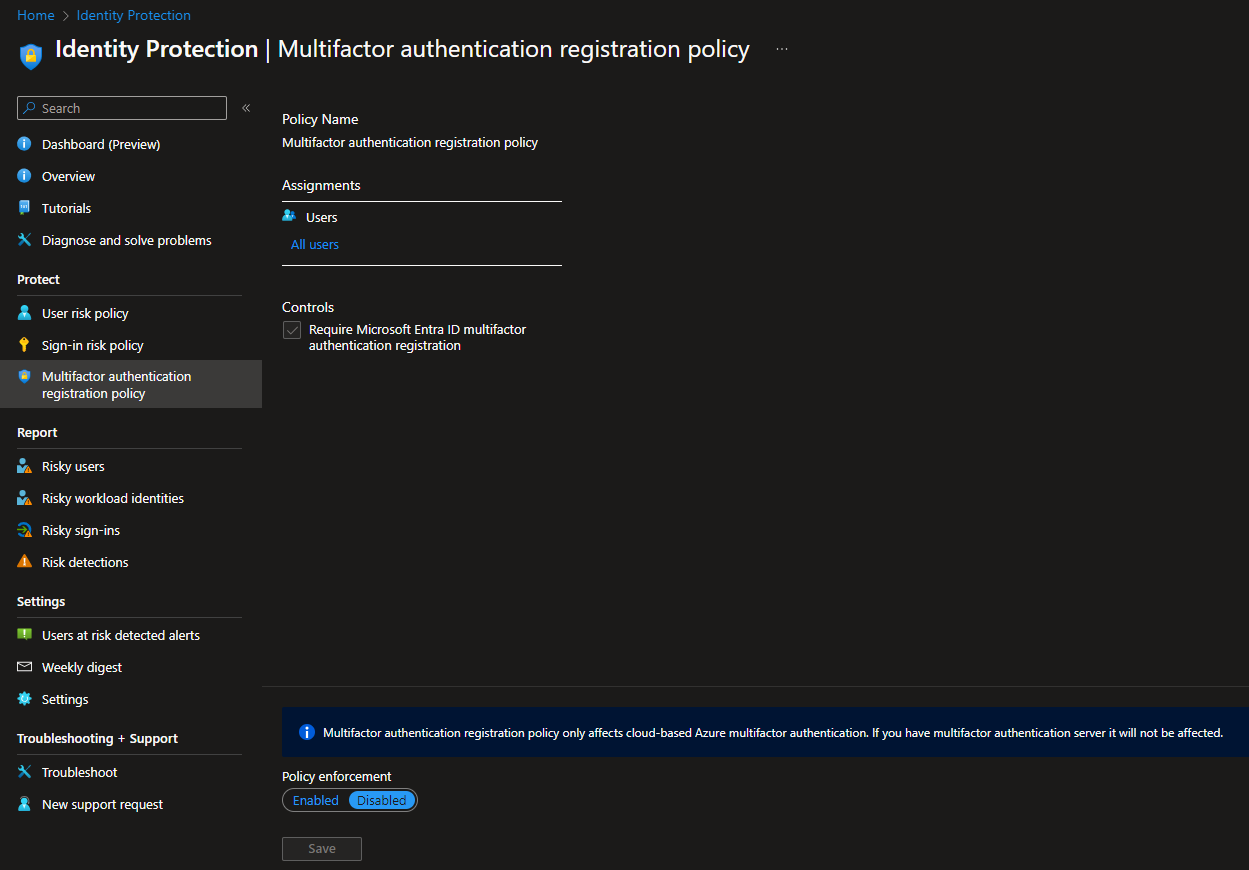Click the blue info icon in the banner
The width and height of the screenshot is (1249, 870).
coord(307,733)
